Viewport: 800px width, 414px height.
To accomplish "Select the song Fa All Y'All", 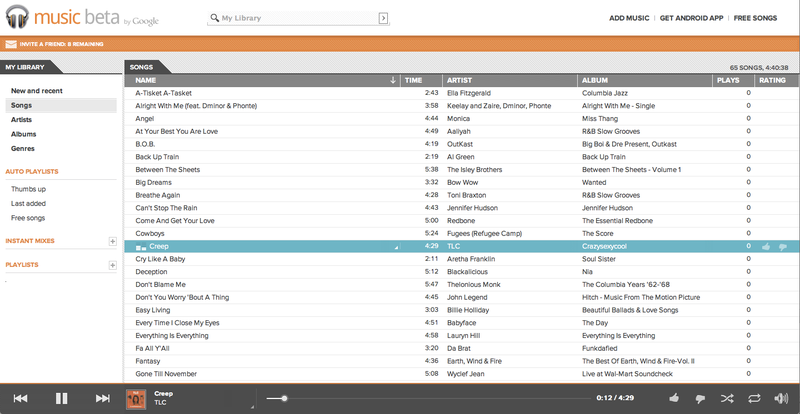I will pyautogui.click(x=152, y=349).
